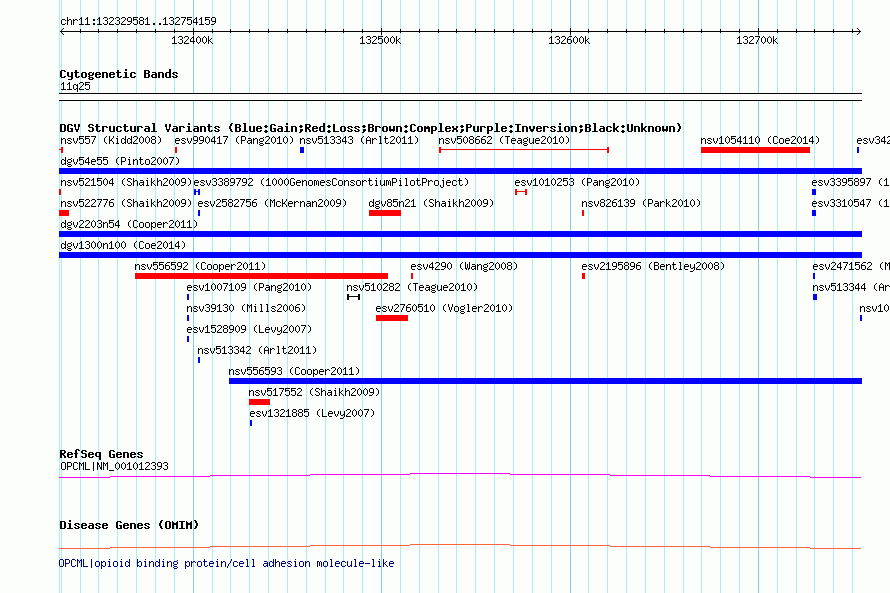Click the blue nsv556593 gain bar
Screen dimensions: 890x593
coord(545,381)
